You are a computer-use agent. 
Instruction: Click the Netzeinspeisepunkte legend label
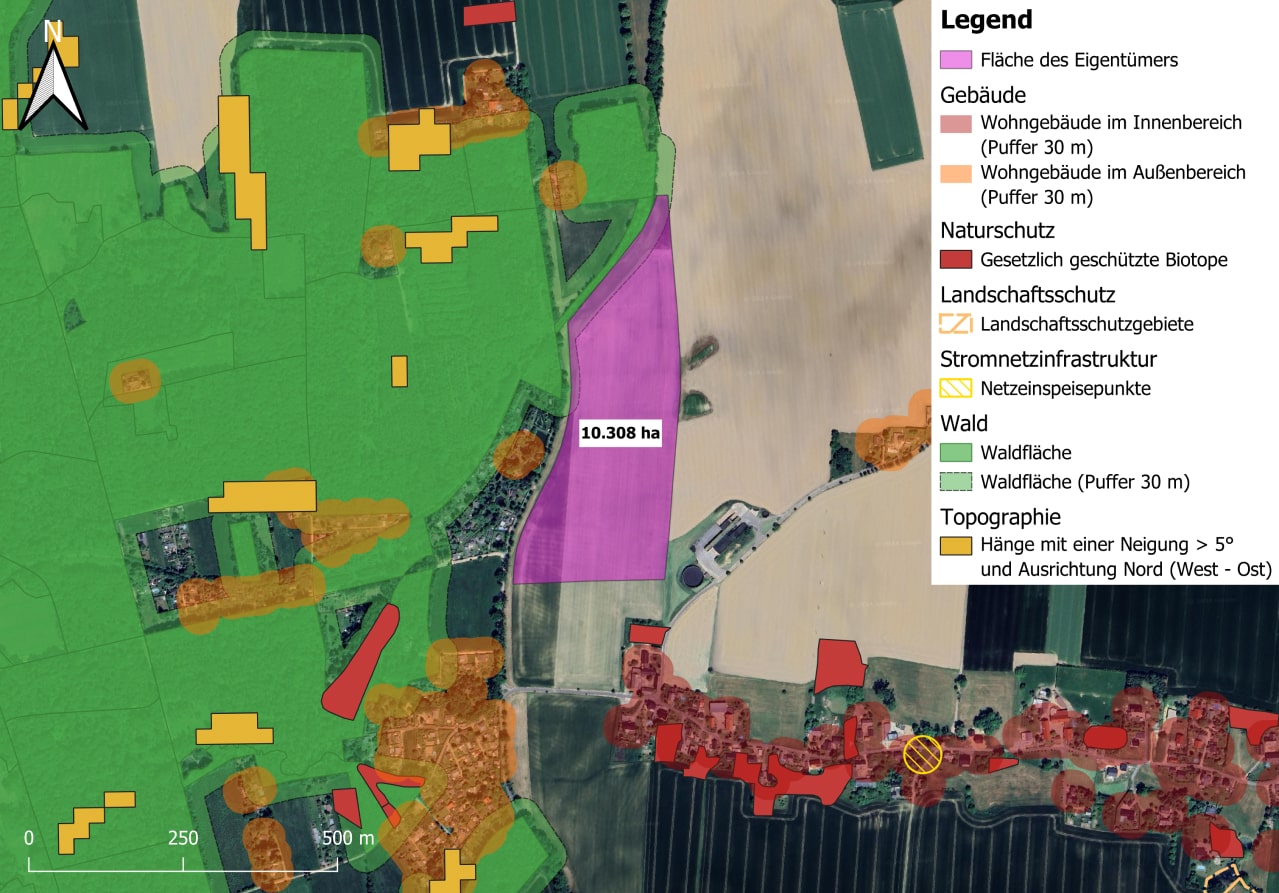click(1066, 389)
